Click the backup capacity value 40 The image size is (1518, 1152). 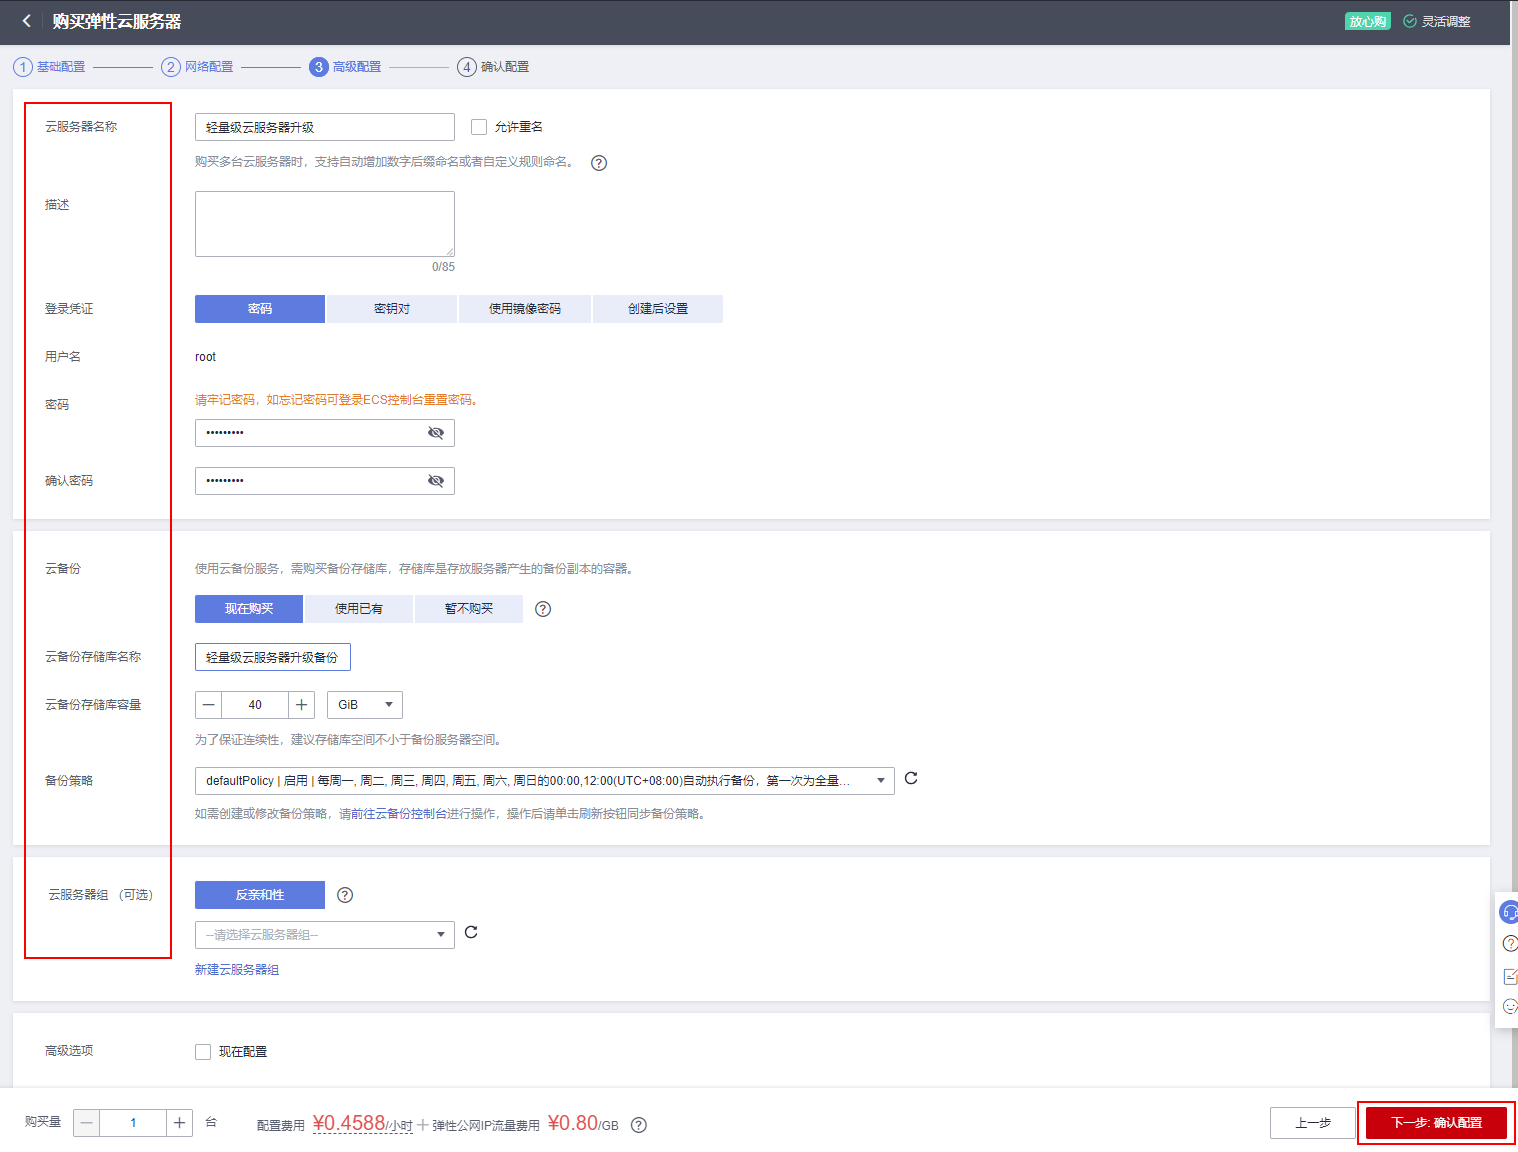point(255,705)
